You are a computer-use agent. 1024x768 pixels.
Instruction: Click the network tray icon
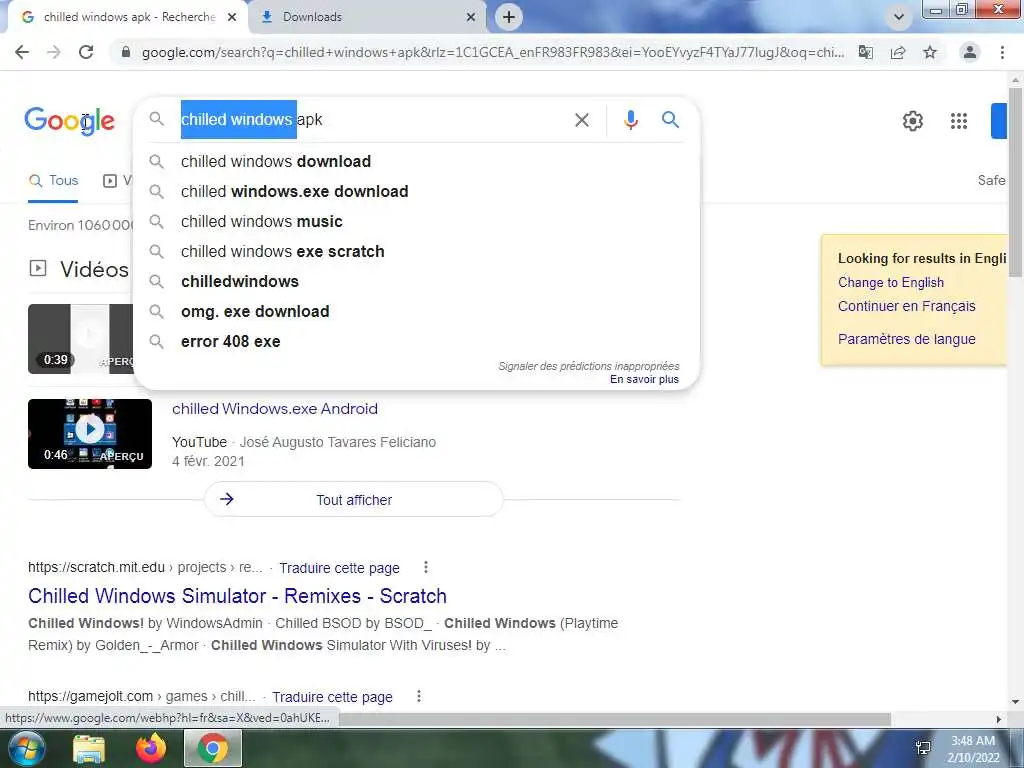(923, 748)
